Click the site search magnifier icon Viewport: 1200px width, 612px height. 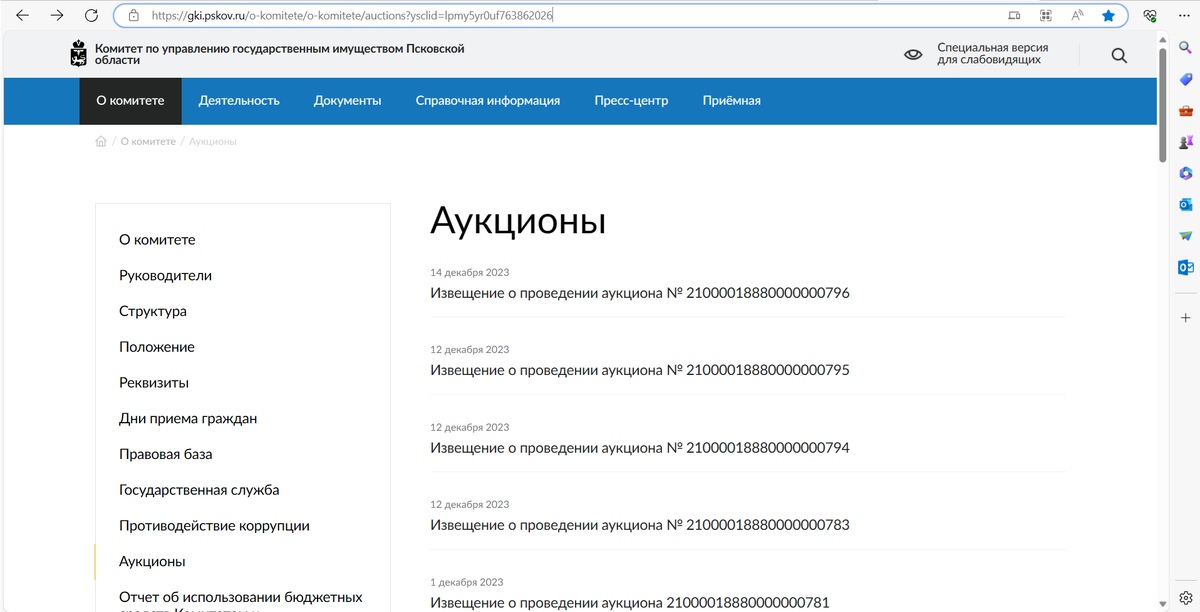1119,56
